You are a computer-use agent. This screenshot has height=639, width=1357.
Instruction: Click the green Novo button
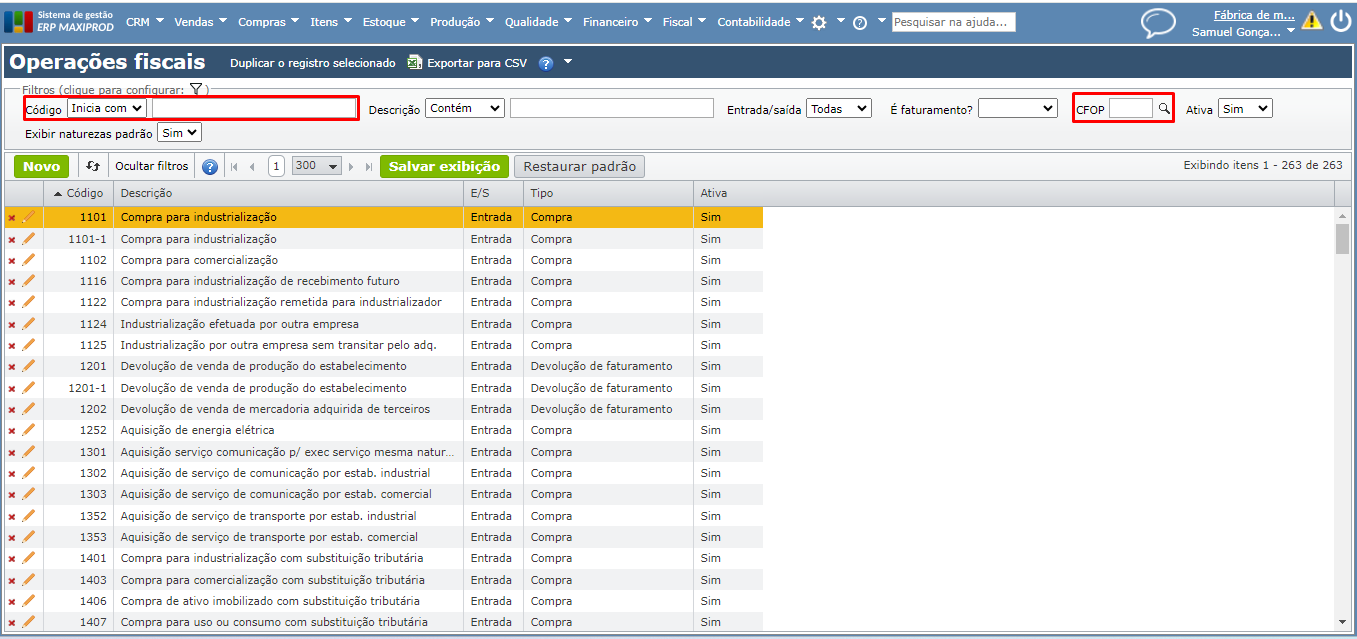click(x=41, y=167)
